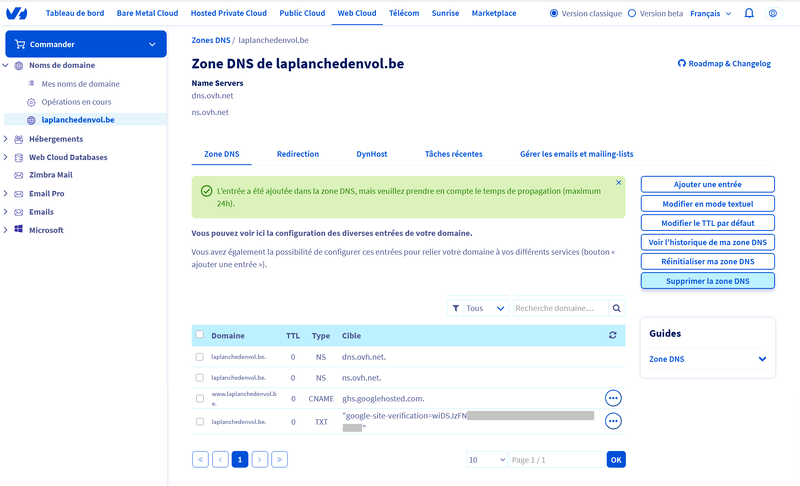The width and height of the screenshot is (800, 486).
Task: Check the TXT entry checkbox
Action: coord(199,422)
